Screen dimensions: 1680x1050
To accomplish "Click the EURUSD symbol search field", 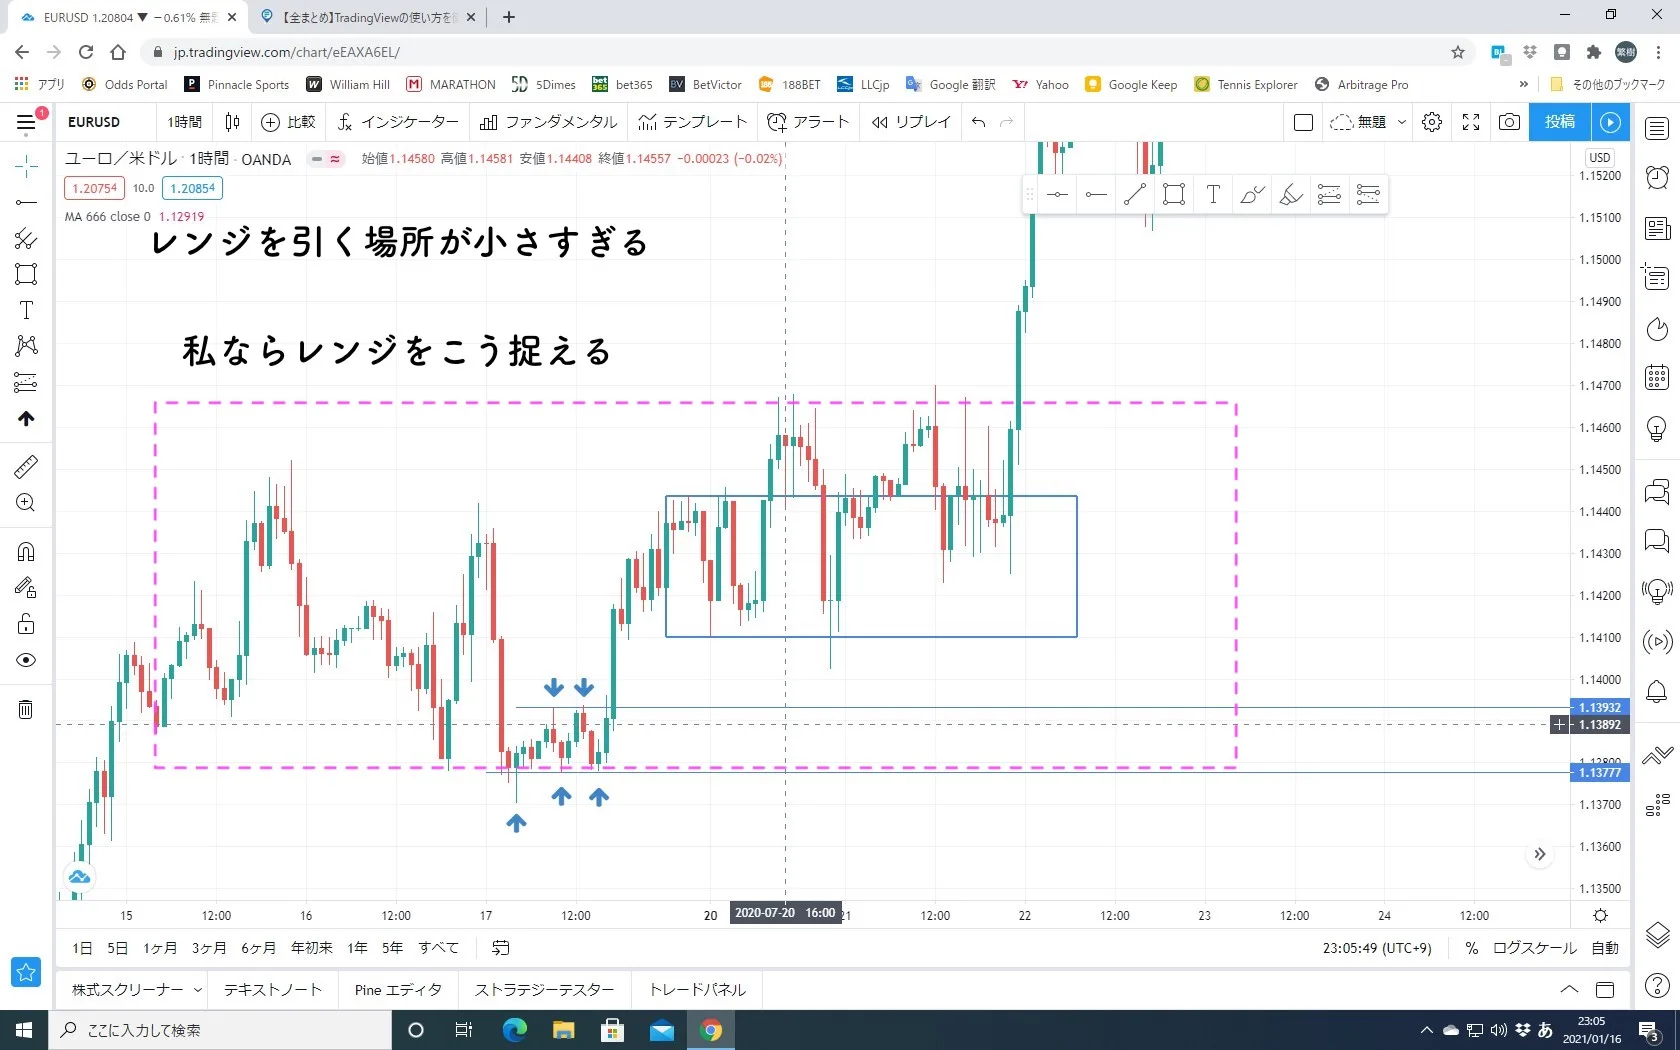I will point(95,122).
